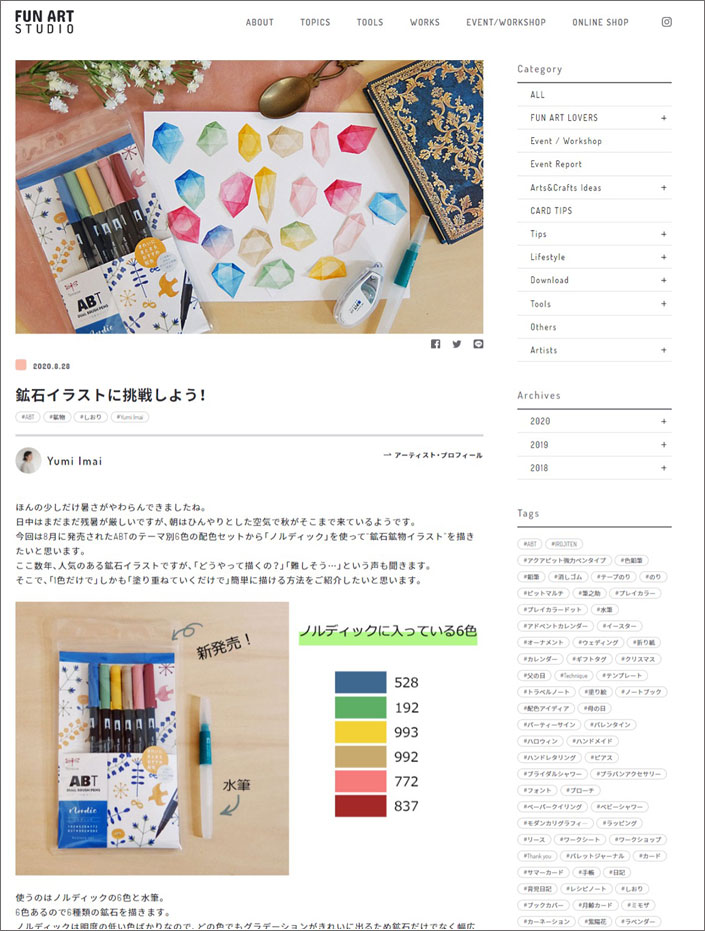Open the TOPICS menu item
The image size is (705, 931).
pos(315,22)
